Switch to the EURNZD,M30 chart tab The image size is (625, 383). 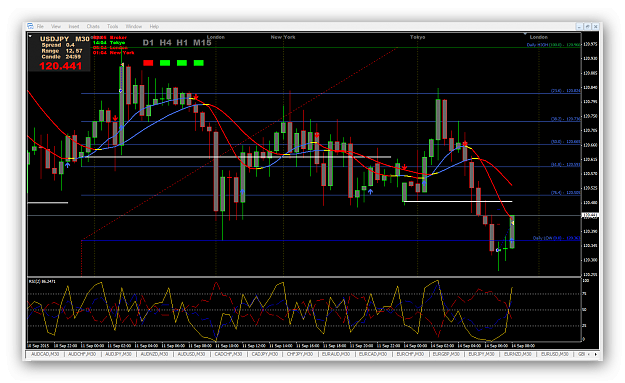[x=517, y=354]
